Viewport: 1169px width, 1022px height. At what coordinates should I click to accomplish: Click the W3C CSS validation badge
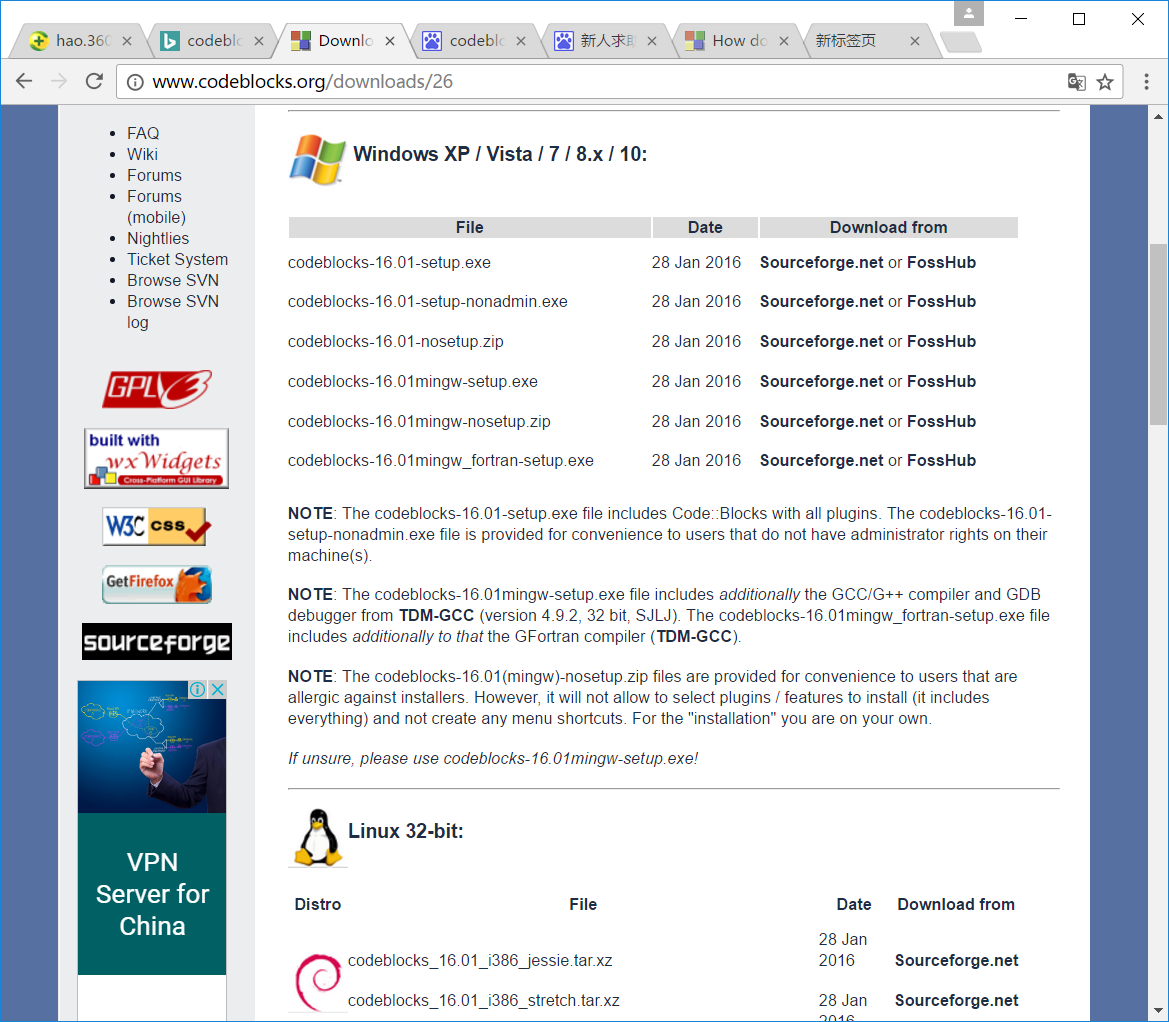pos(157,526)
